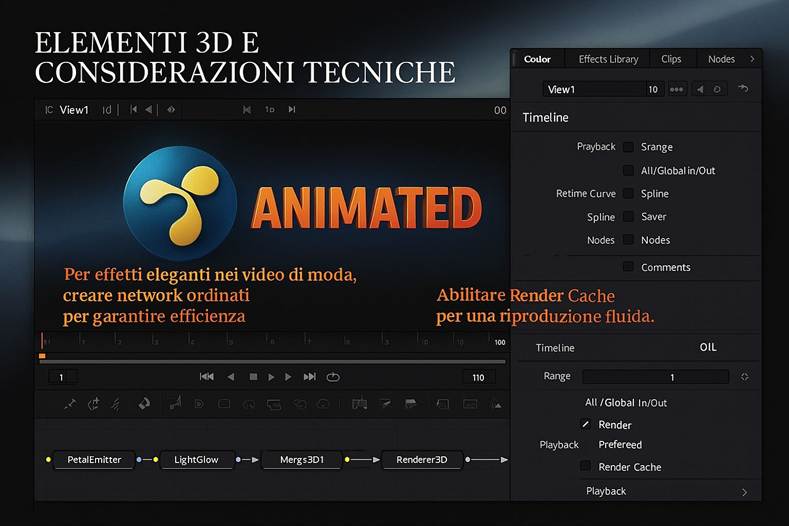Click the D-shaped mask tool icon
This screenshot has height=526, width=789.
coord(199,404)
